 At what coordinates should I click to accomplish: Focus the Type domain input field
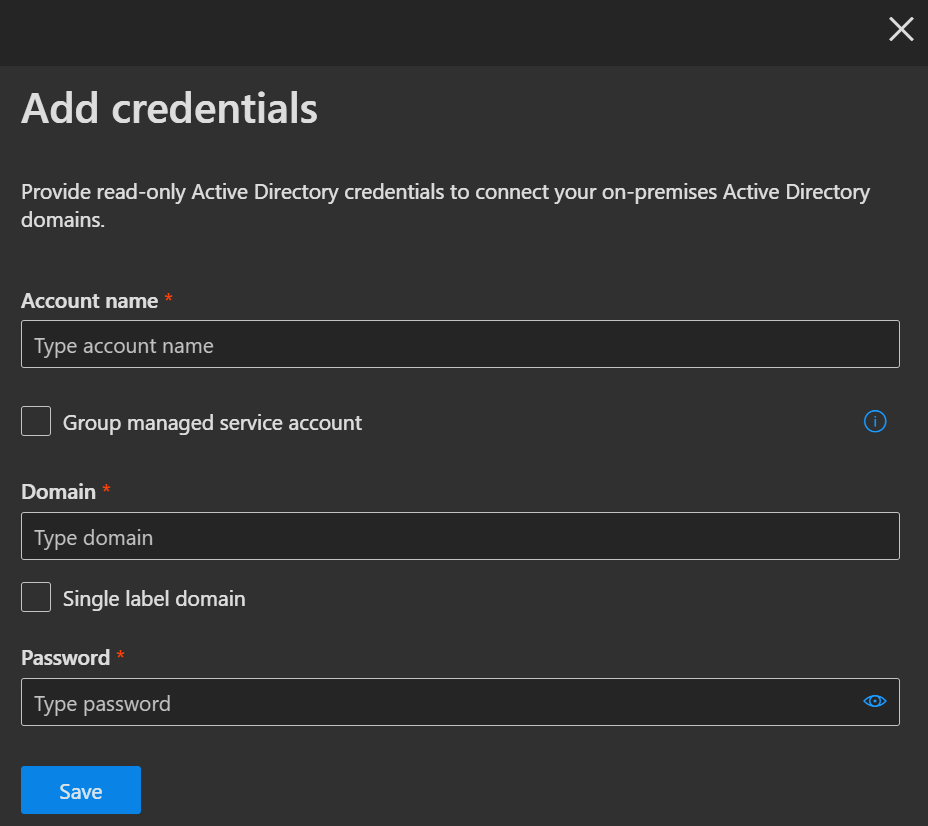[460, 537]
